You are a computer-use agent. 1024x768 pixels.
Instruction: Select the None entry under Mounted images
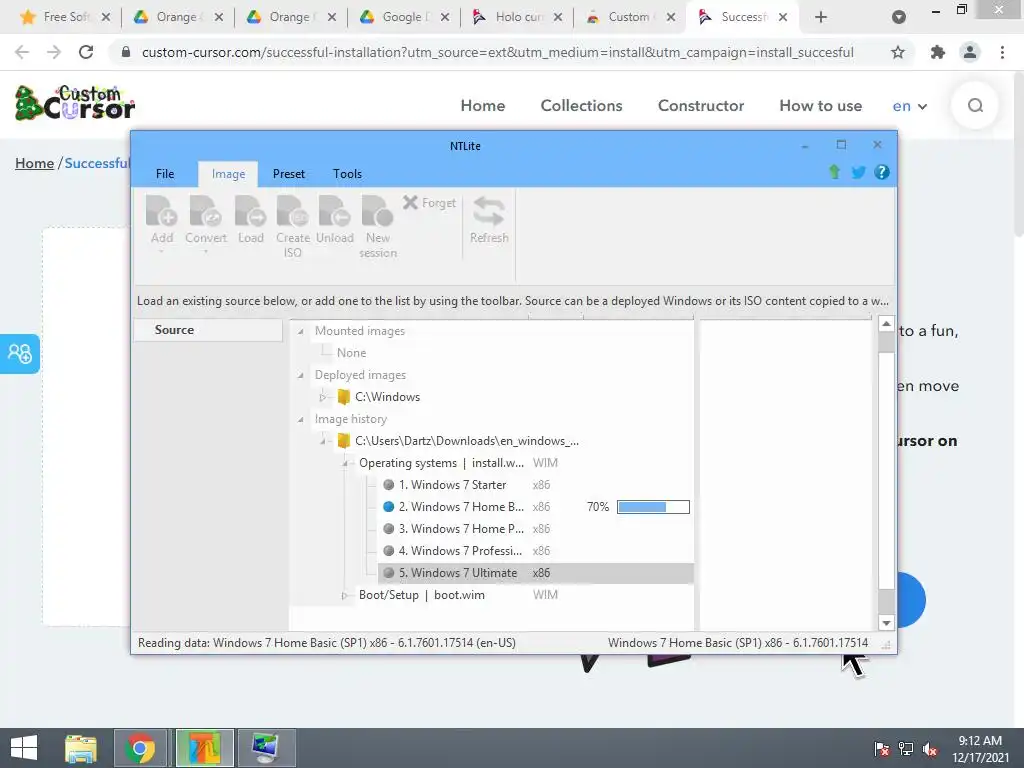coord(351,353)
